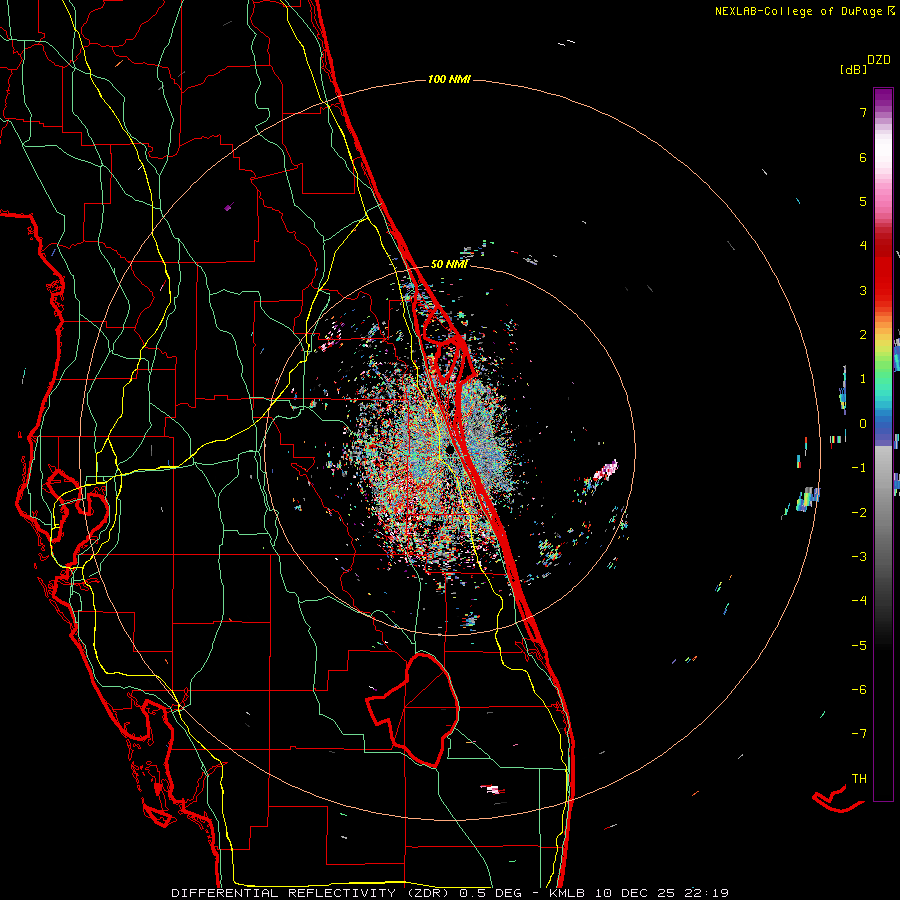Click the pink-white echo streak east of radar
Screen dimensions: 900x900
[x=605, y=471]
